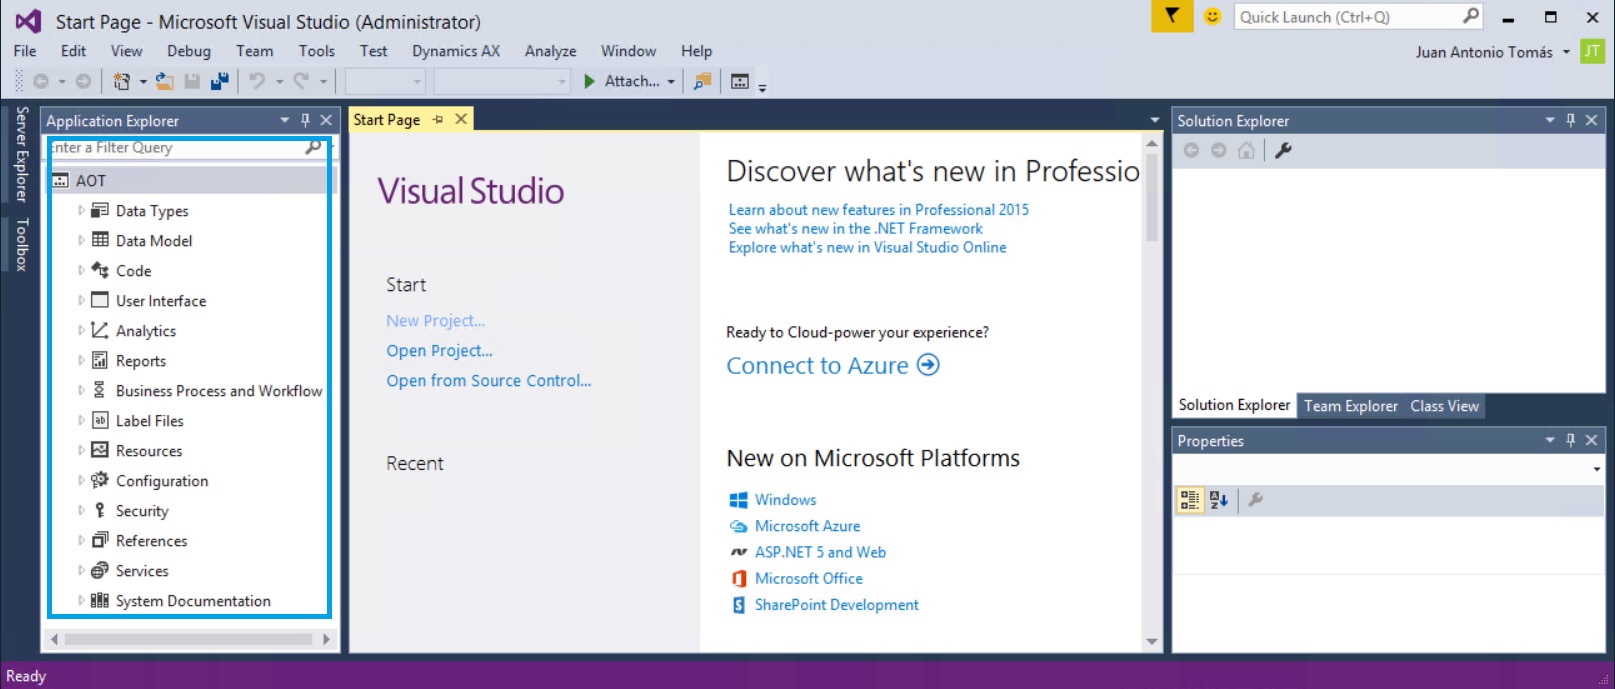This screenshot has width=1615, height=689.
Task: Open the Analyze menu
Action: point(550,51)
